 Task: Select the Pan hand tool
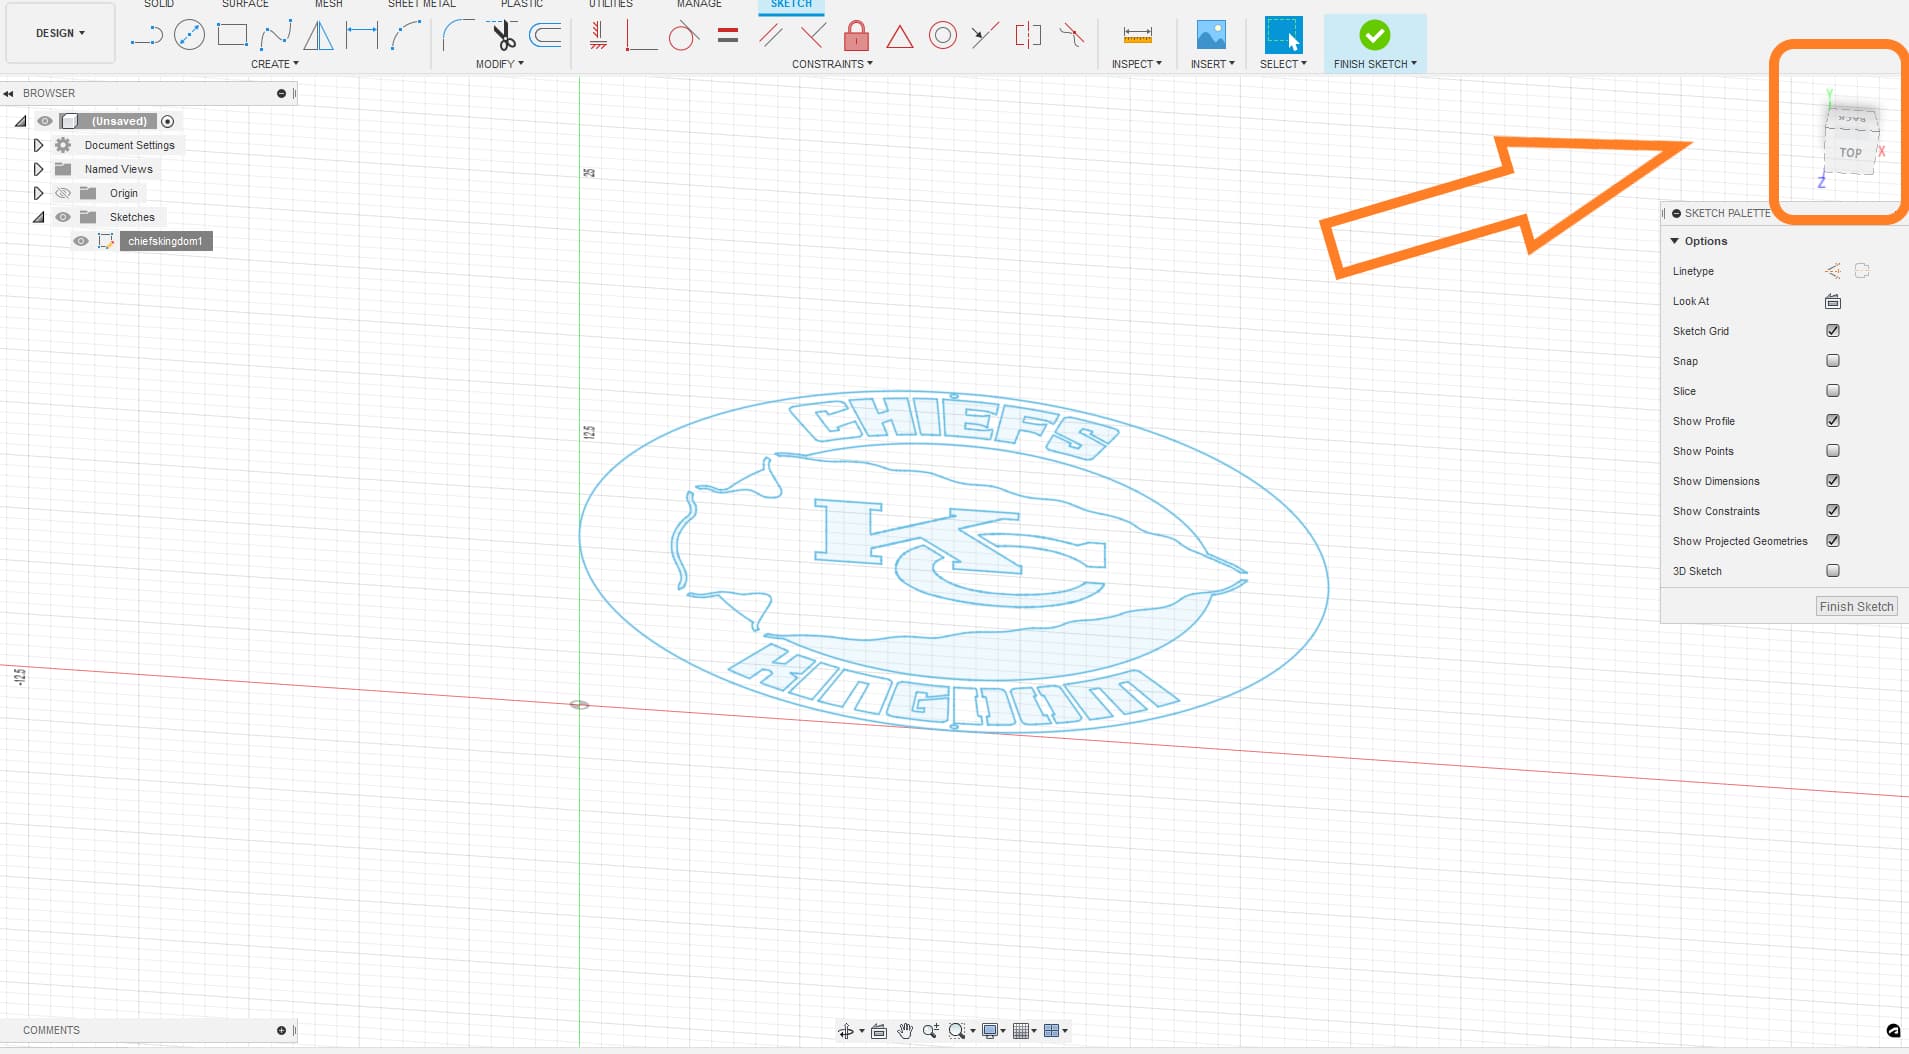point(905,1031)
